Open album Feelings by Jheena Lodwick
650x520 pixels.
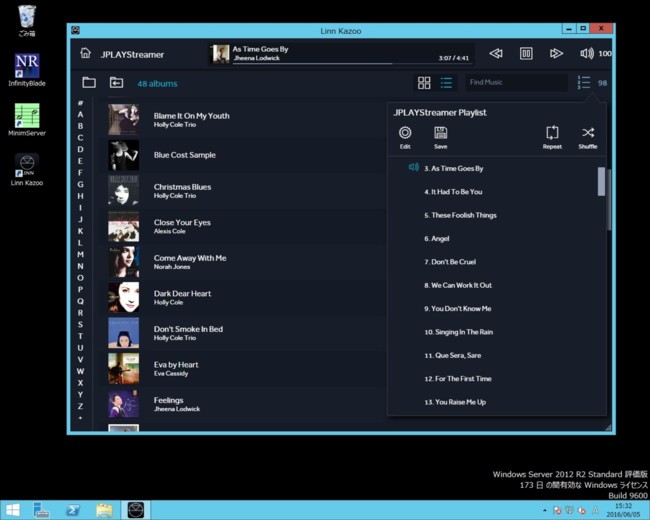[x=245, y=404]
